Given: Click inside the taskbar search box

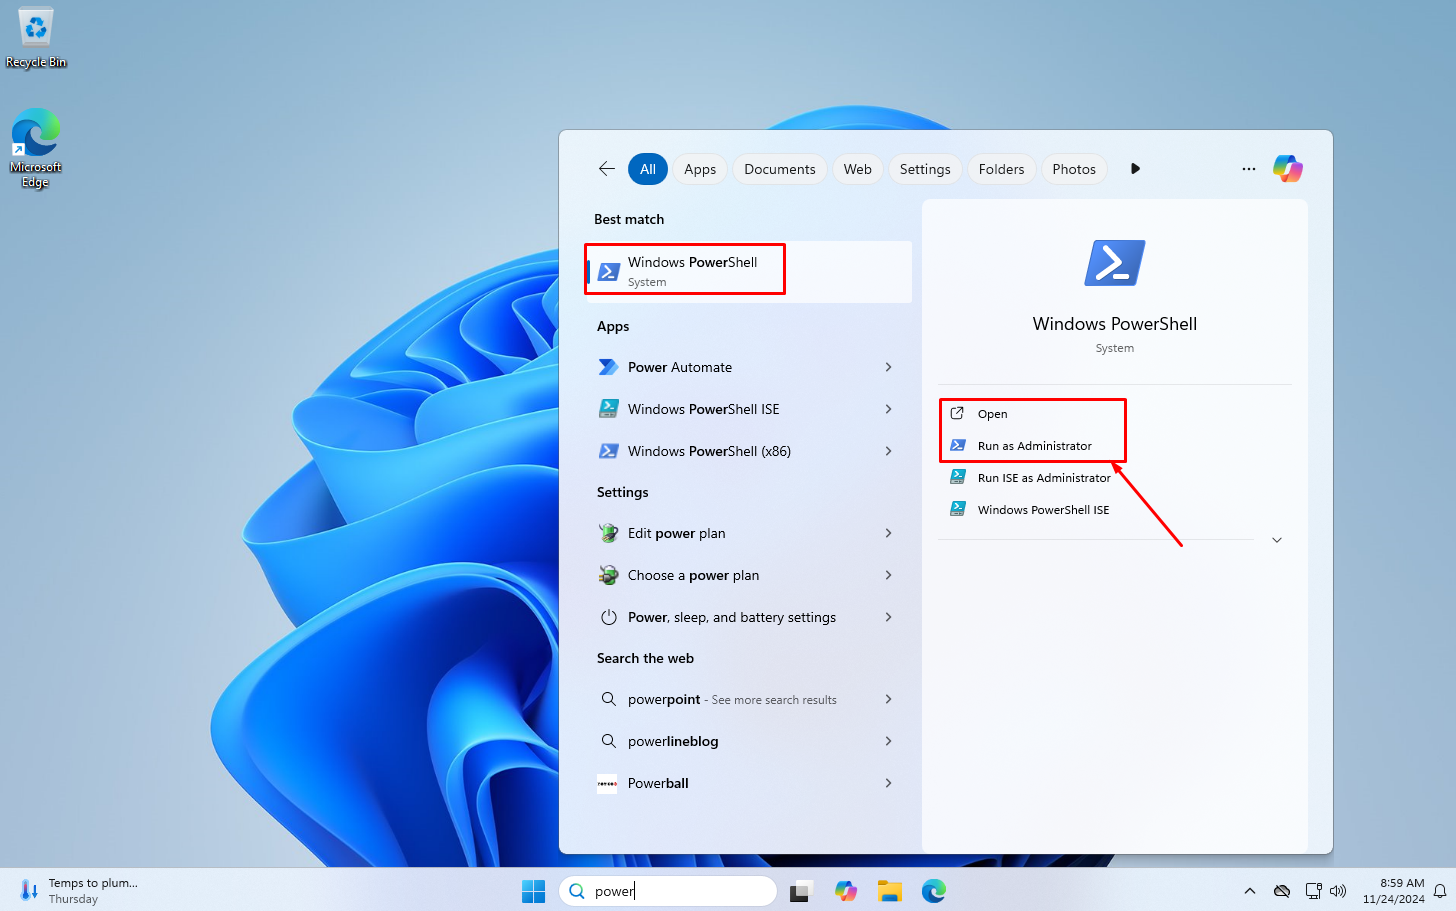Looking at the screenshot, I should [x=668, y=890].
